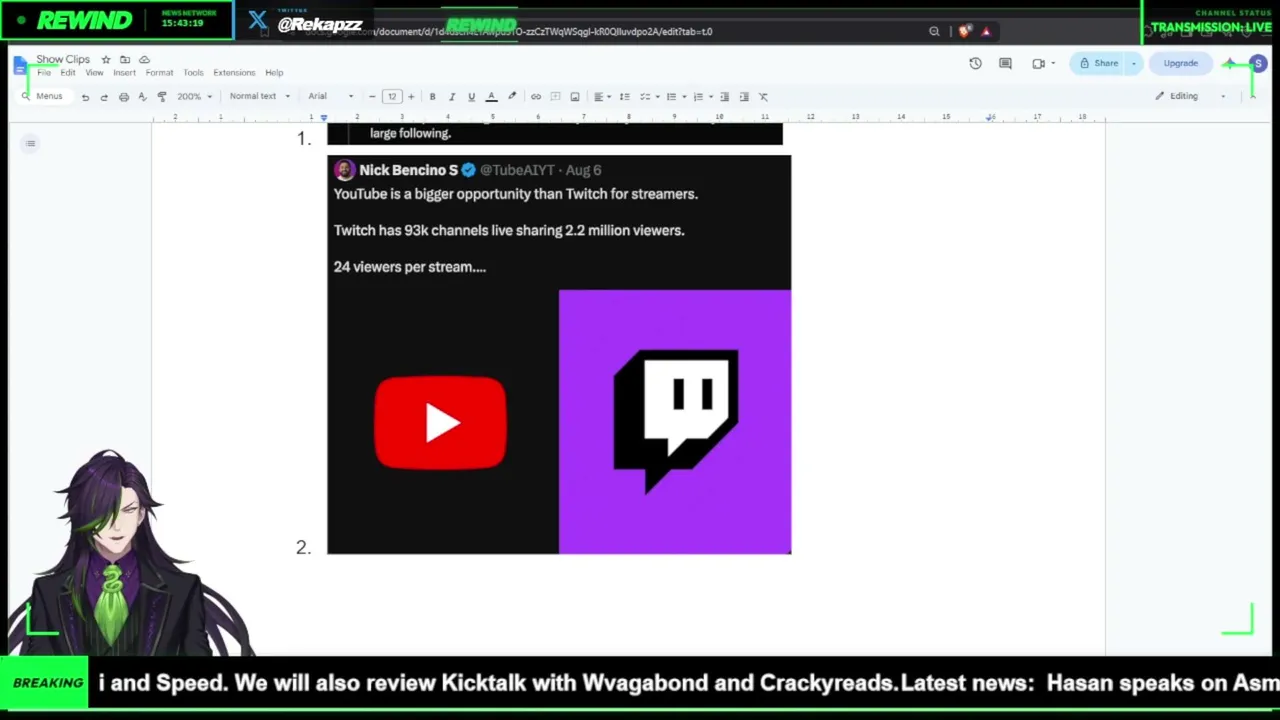Clear text formatting
The height and width of the screenshot is (720, 1280).
(x=763, y=97)
